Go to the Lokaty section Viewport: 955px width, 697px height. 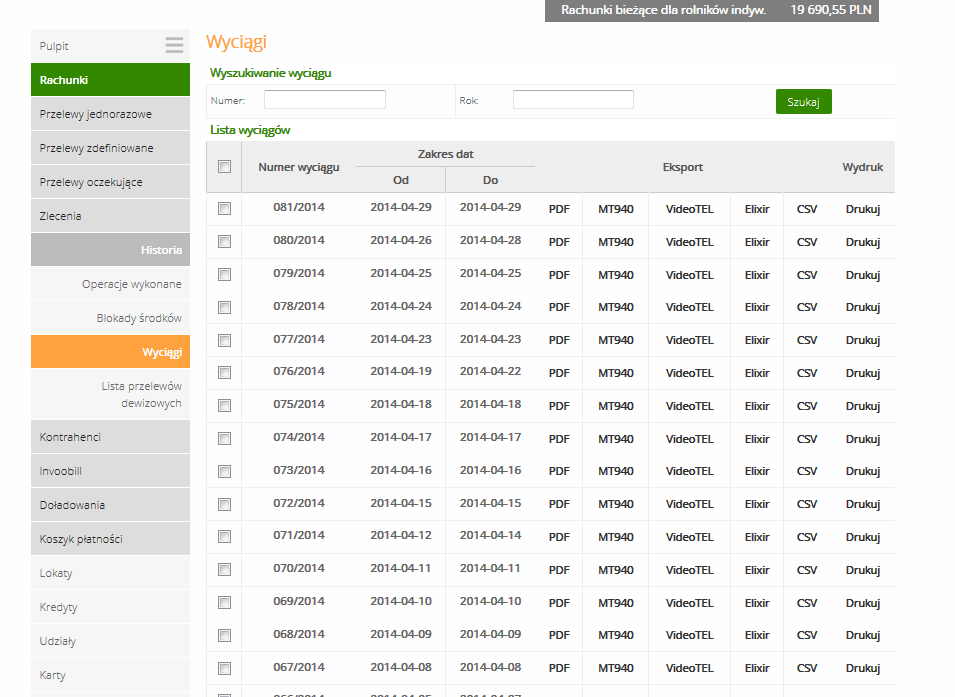(110, 573)
